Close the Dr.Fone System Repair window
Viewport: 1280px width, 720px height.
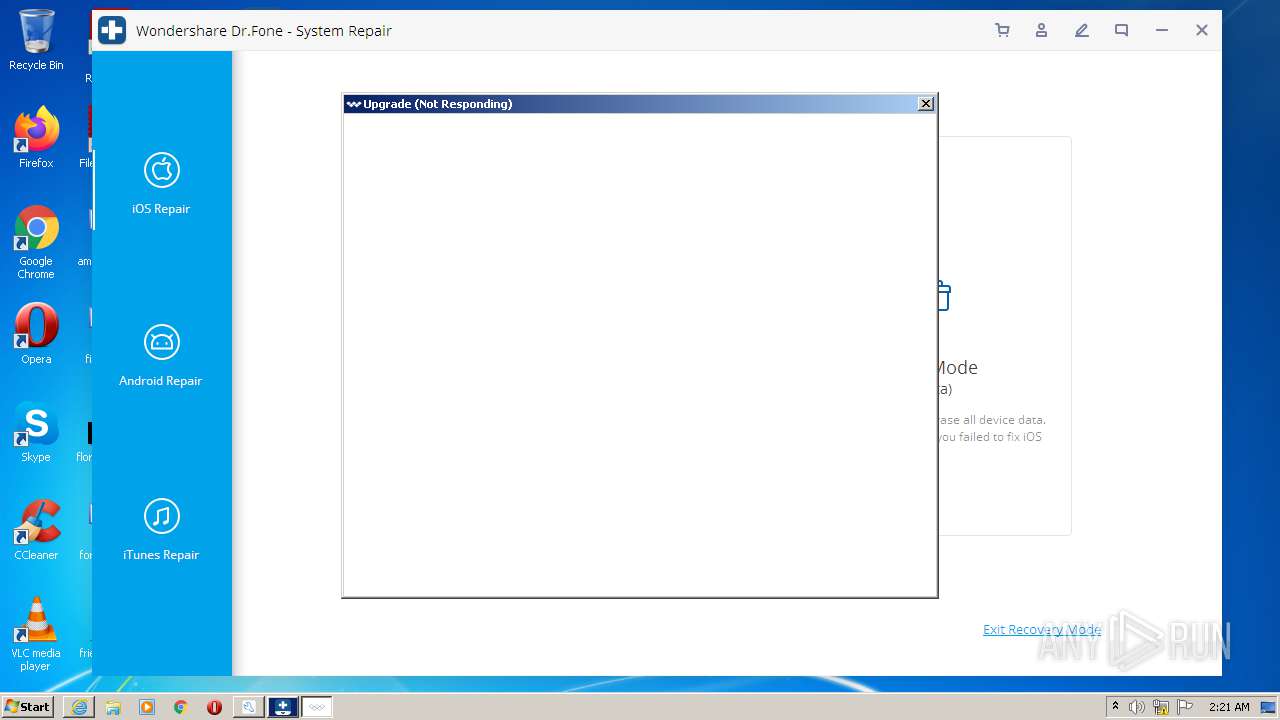click(x=1202, y=31)
